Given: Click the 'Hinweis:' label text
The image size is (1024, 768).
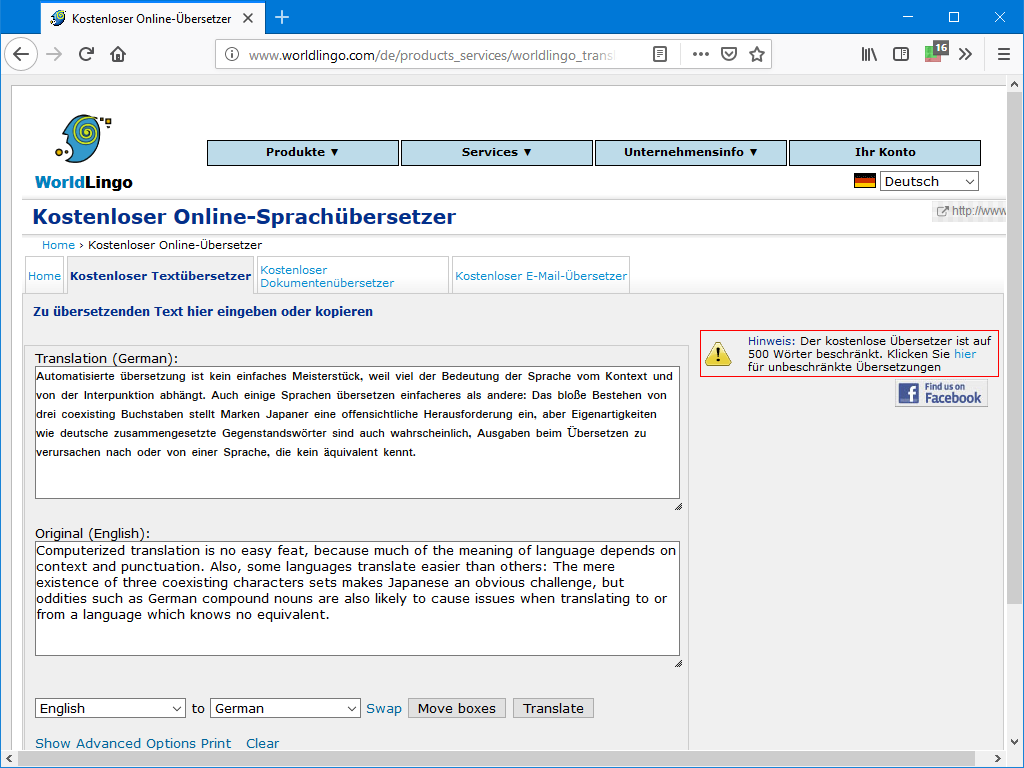Looking at the screenshot, I should coord(771,341).
